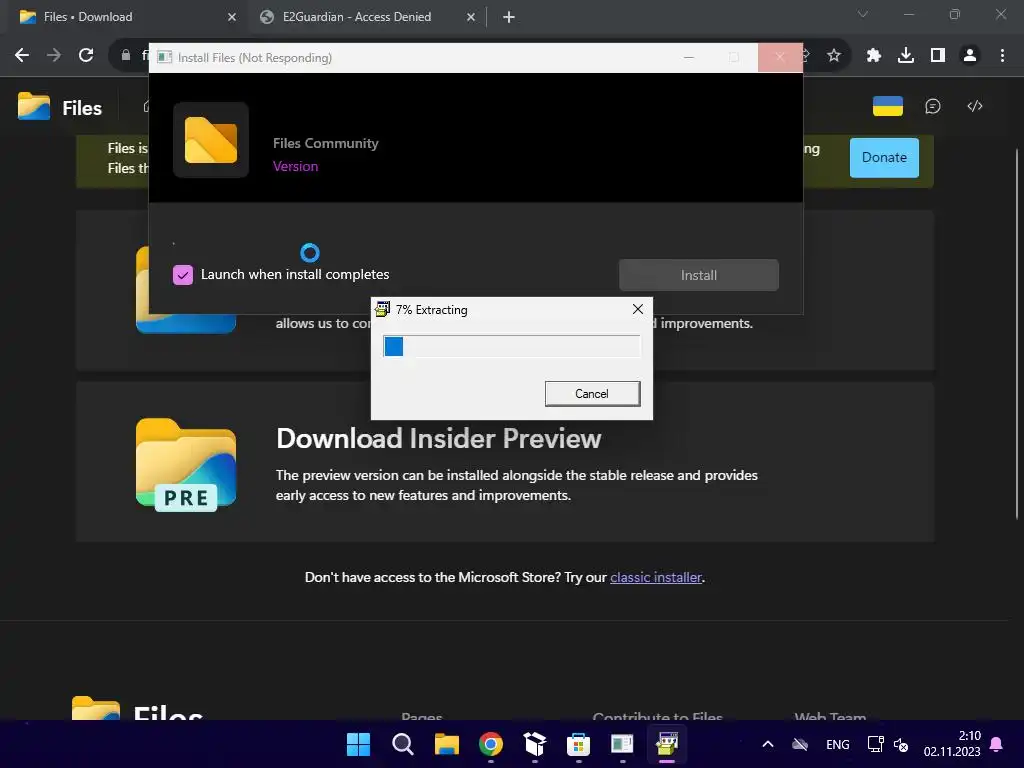Open Chrome three-dot menu
1024x768 pixels.
click(x=1002, y=56)
